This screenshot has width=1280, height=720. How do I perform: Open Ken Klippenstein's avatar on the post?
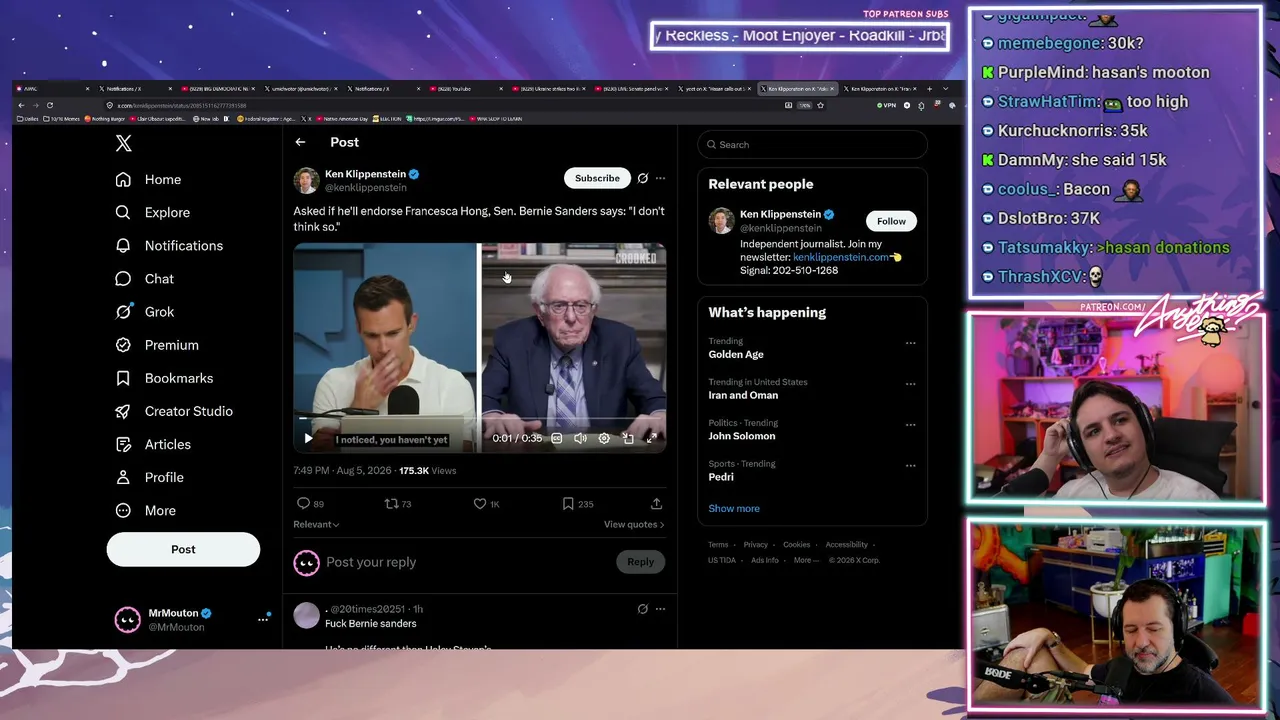coord(306,180)
